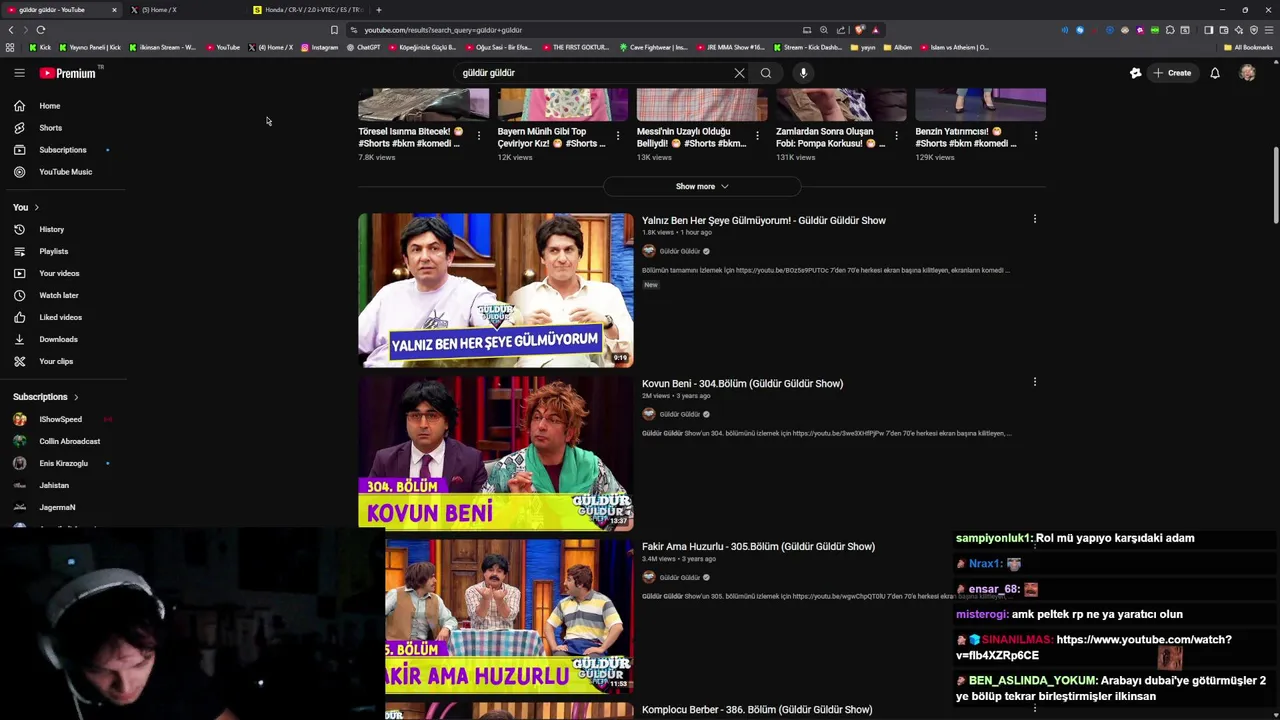The width and height of the screenshot is (1280, 720).
Task: Switch to the Honda CR-V tab
Action: 308,10
